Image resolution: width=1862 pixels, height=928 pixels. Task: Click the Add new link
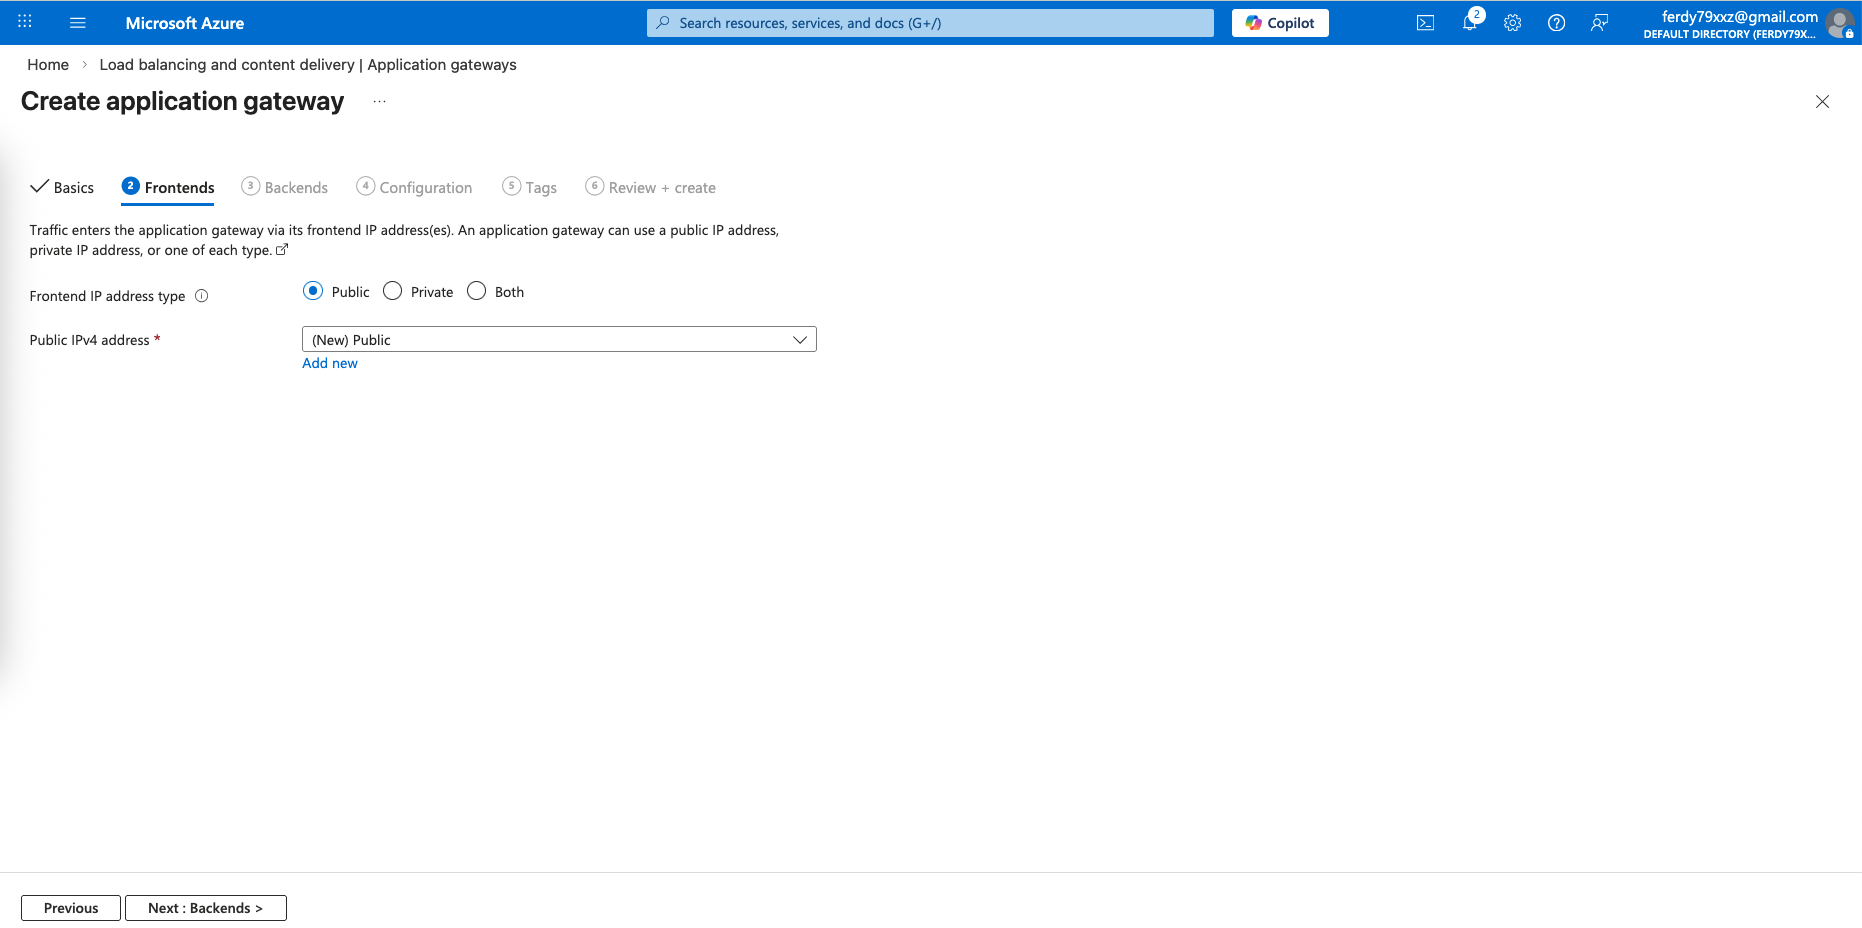pyautogui.click(x=330, y=364)
